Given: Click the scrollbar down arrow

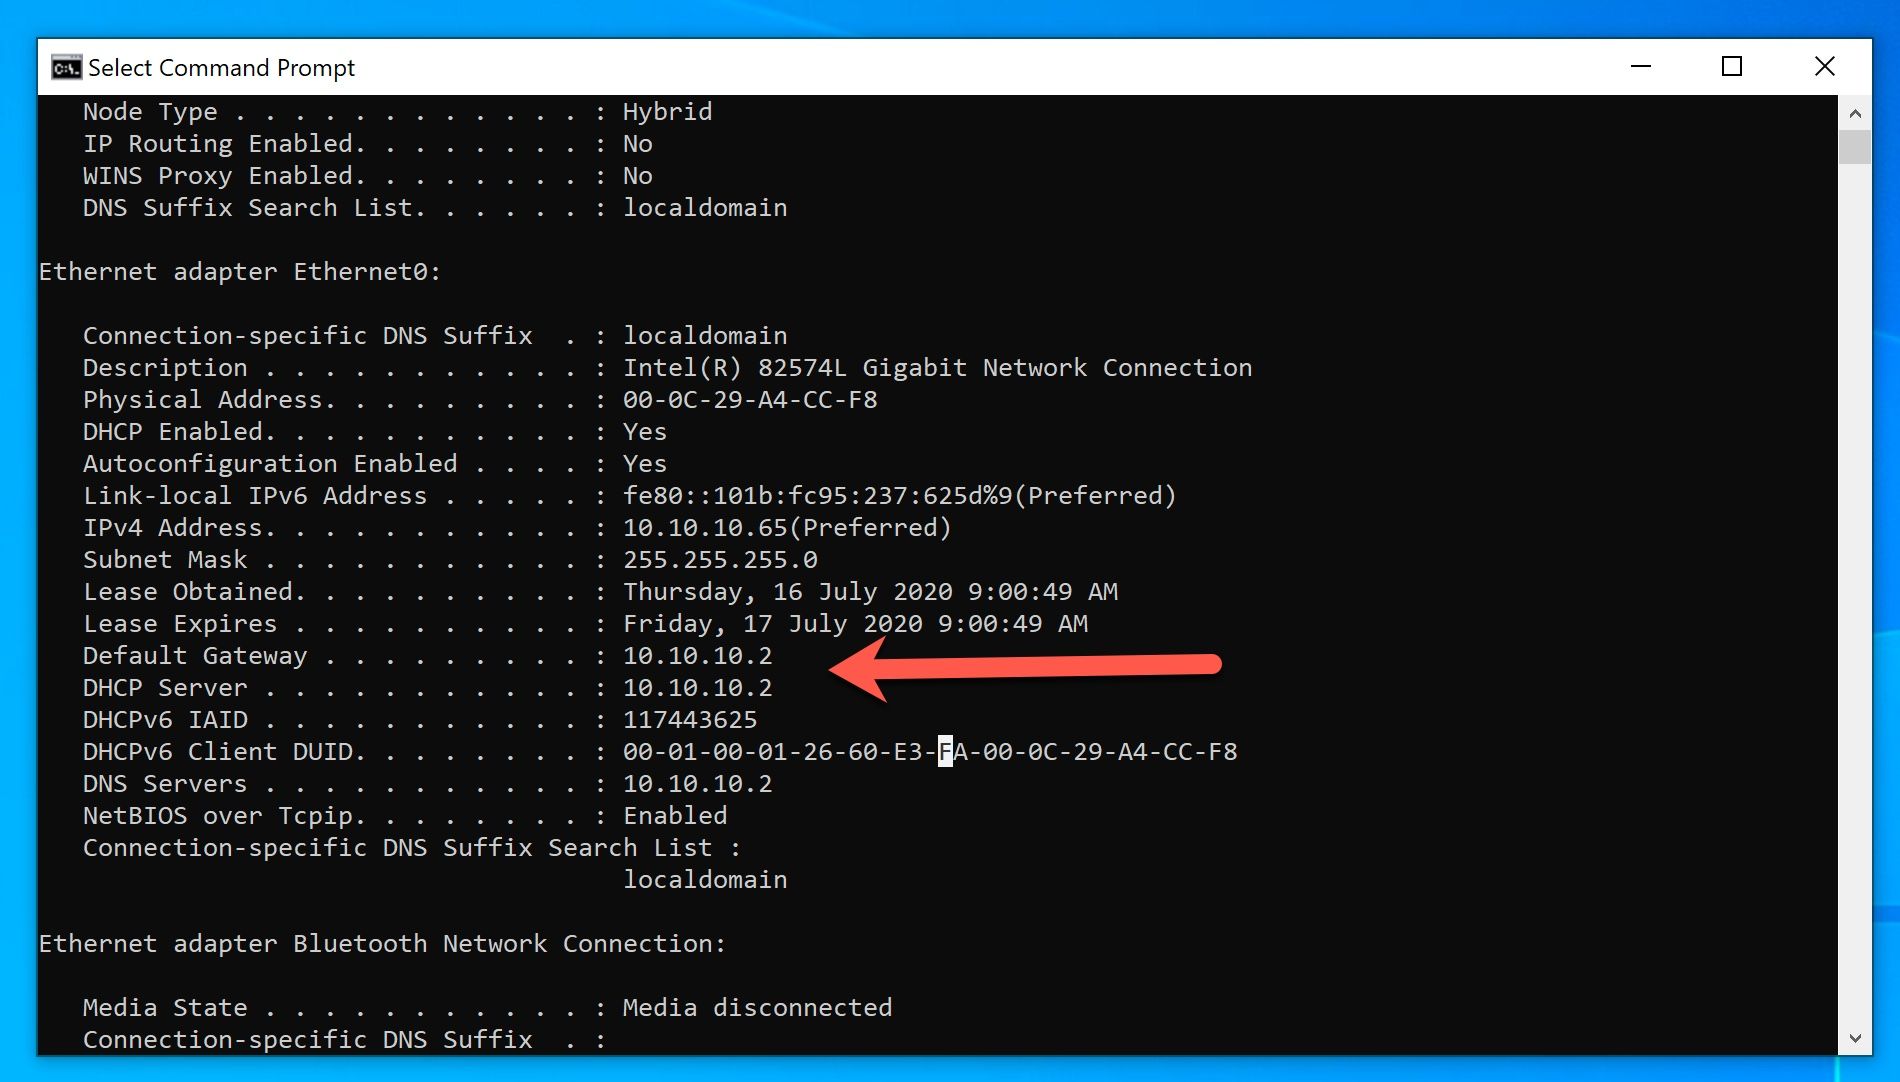Looking at the screenshot, I should (1855, 1038).
